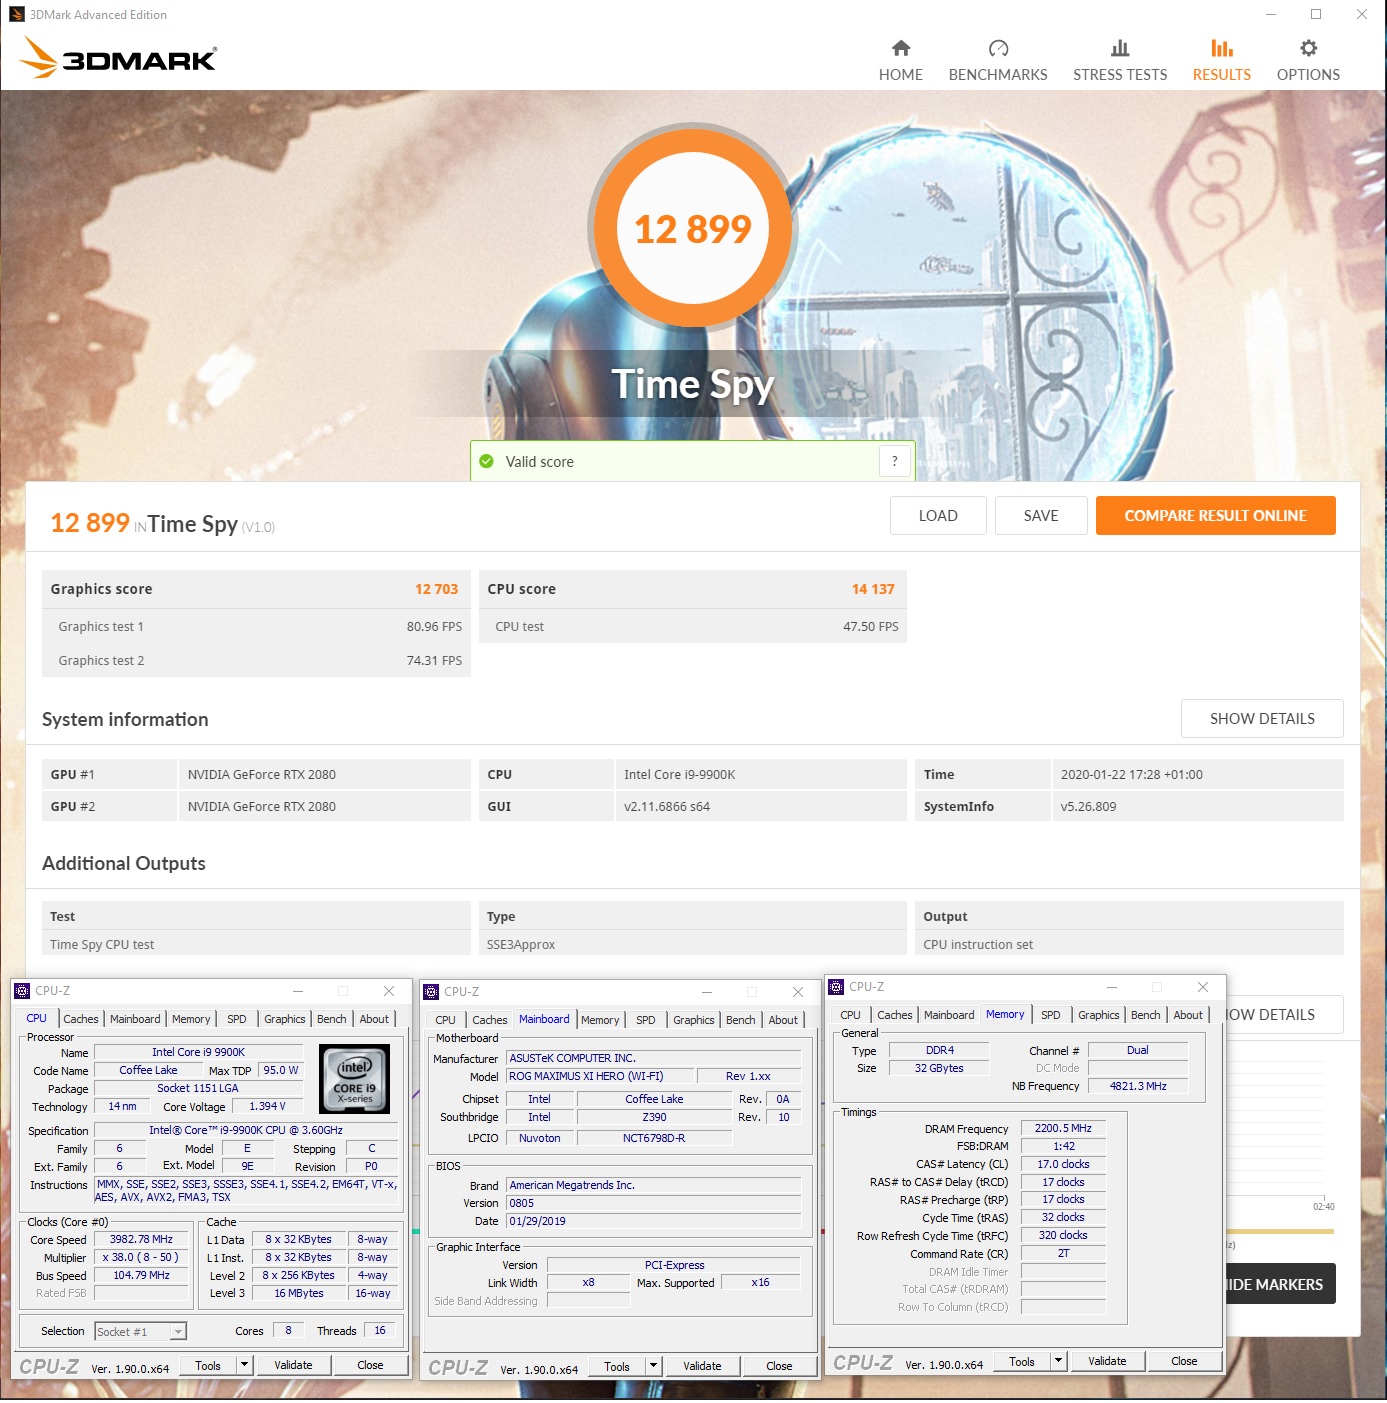This screenshot has height=1403, width=1387.
Task: Click the Model field ROG MAXIMUS XI HERO
Action: coord(600,1076)
